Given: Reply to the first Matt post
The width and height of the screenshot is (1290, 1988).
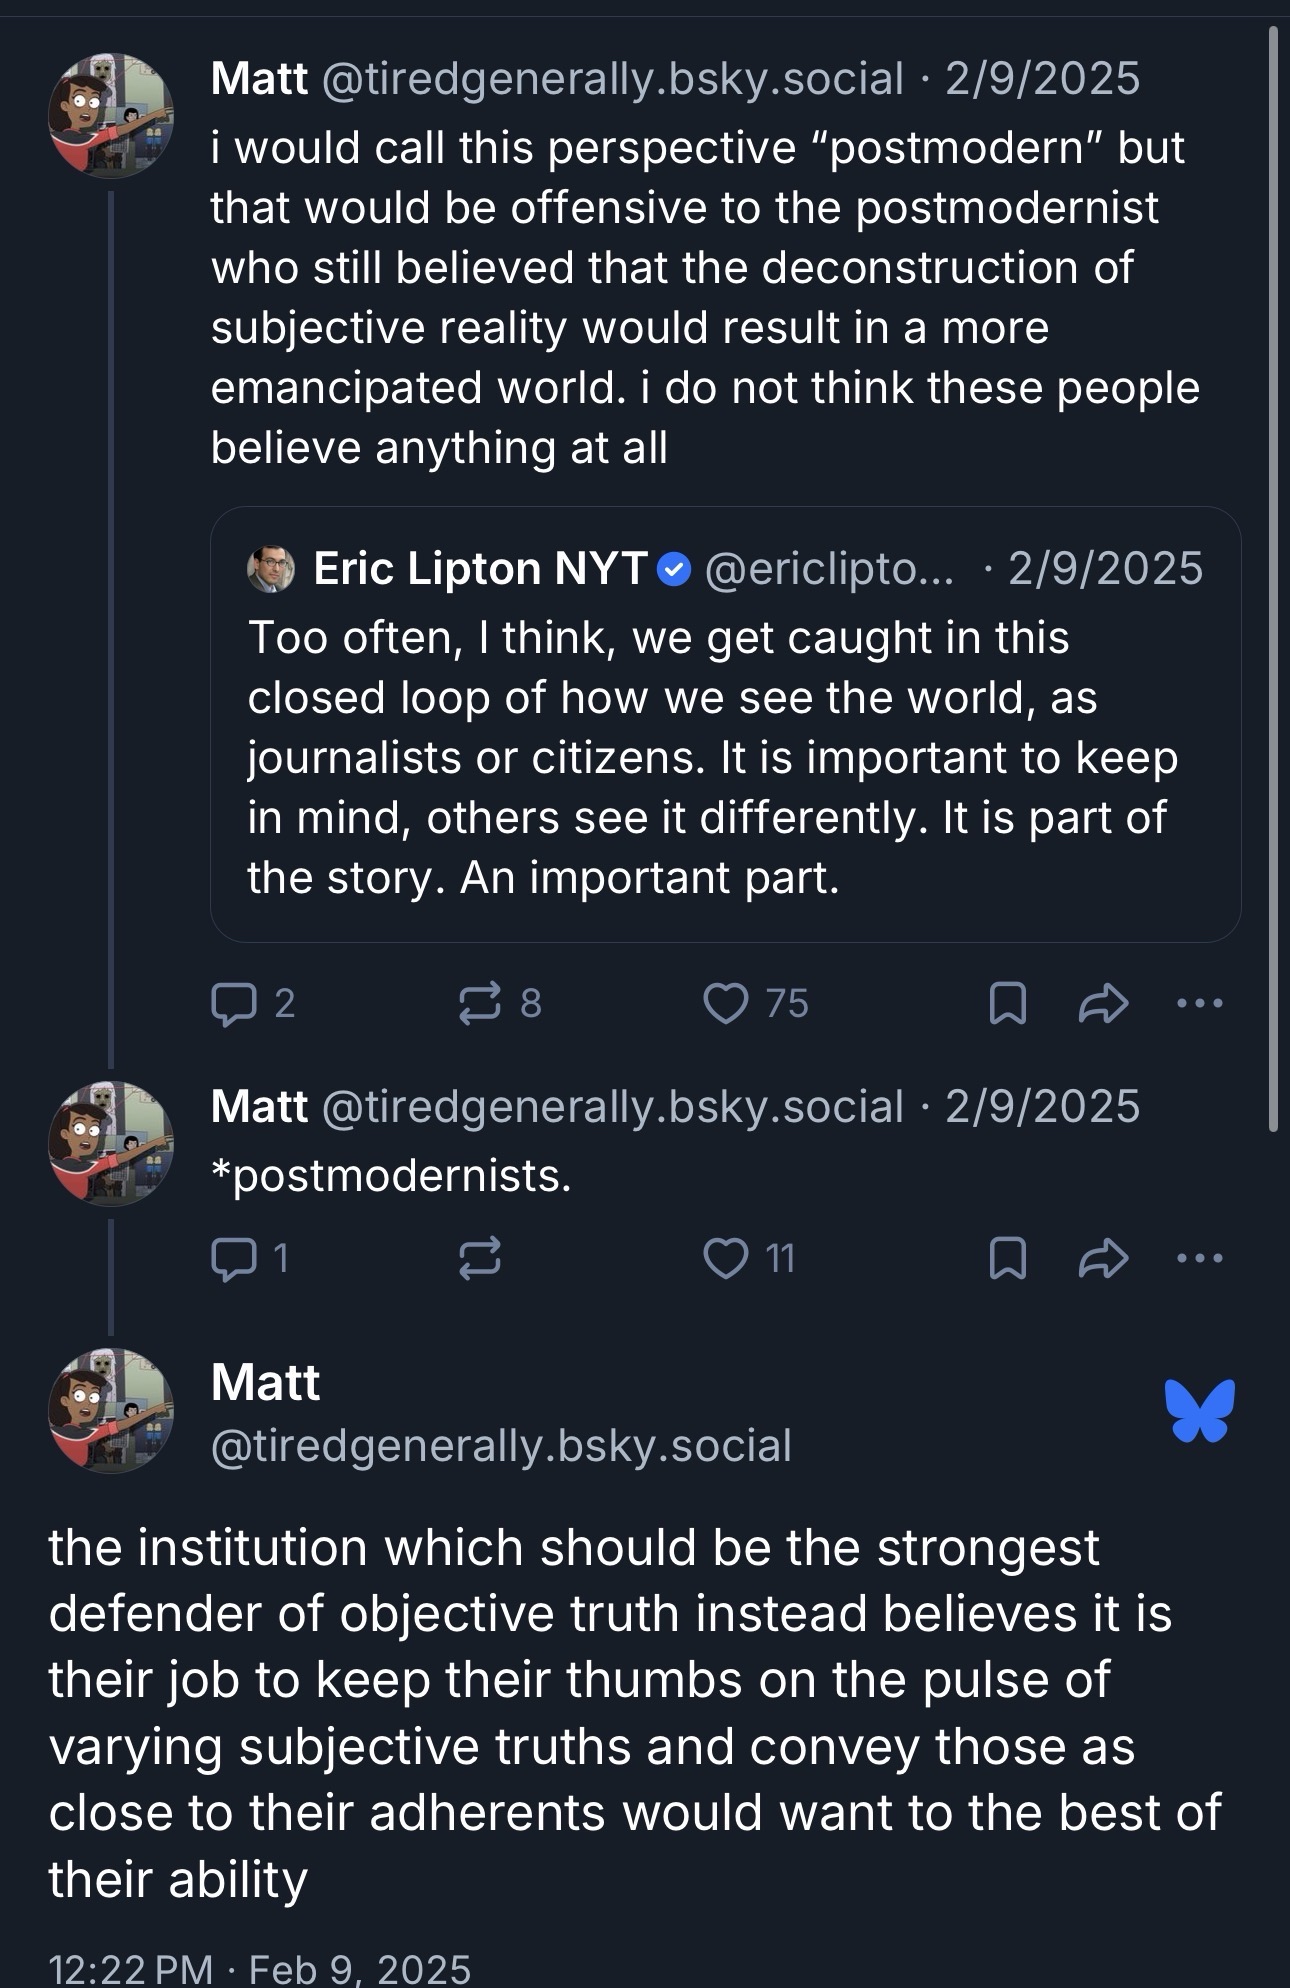Looking at the screenshot, I should tap(232, 1003).
